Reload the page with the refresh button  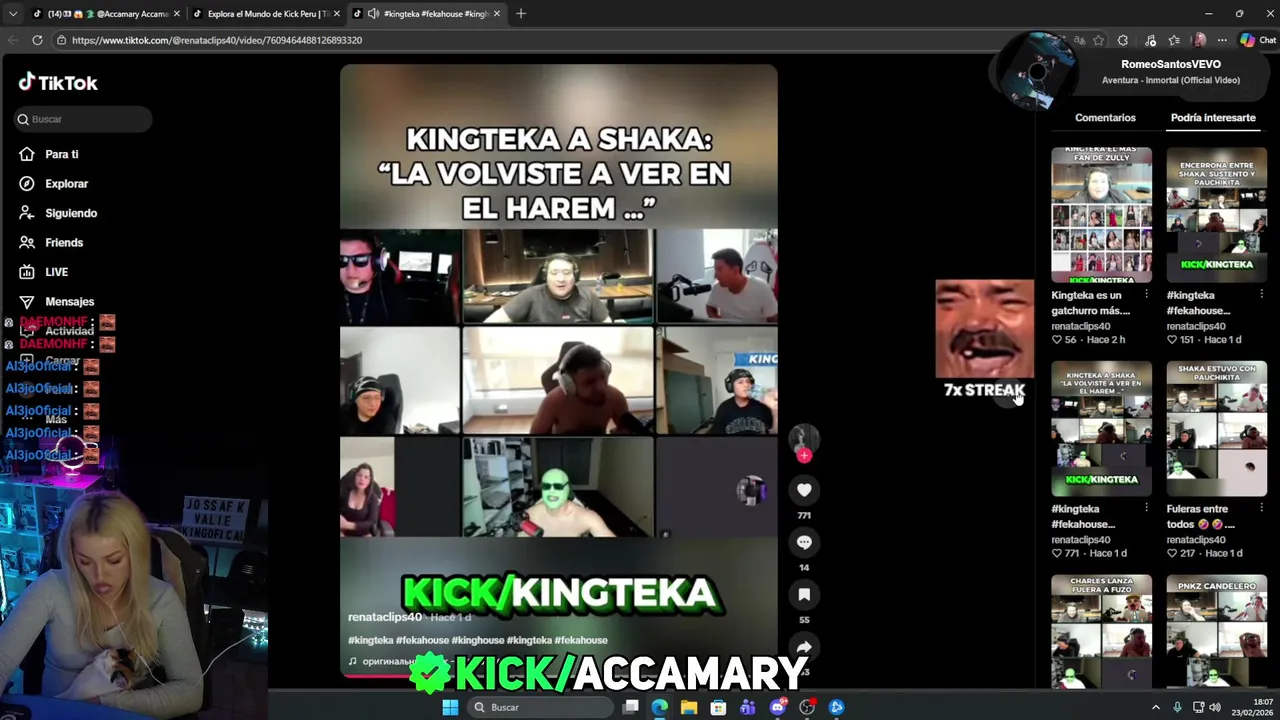37,40
